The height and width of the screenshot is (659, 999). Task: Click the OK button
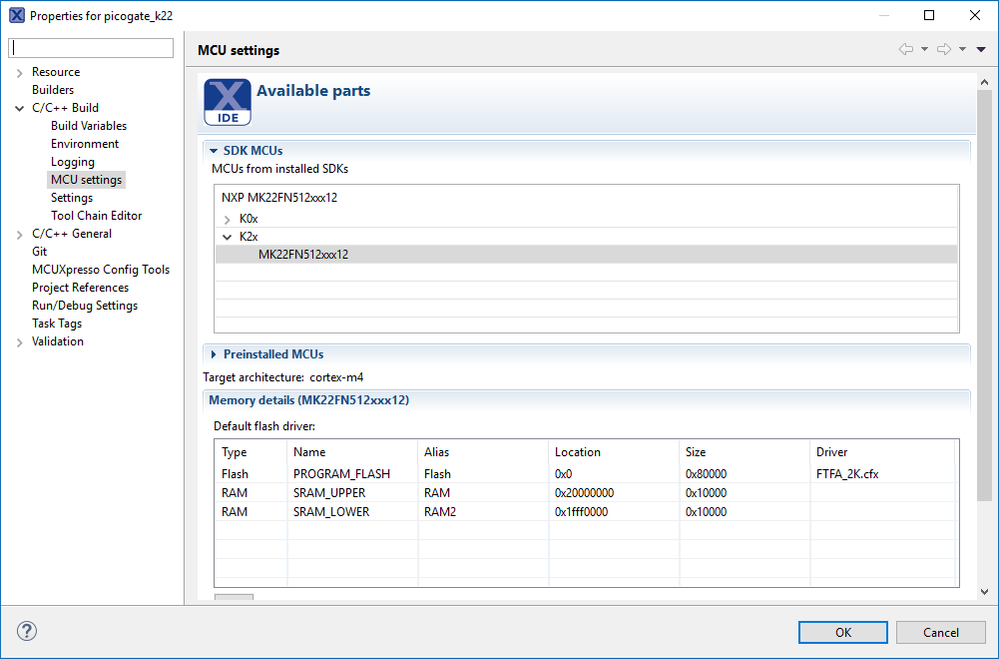click(x=843, y=632)
